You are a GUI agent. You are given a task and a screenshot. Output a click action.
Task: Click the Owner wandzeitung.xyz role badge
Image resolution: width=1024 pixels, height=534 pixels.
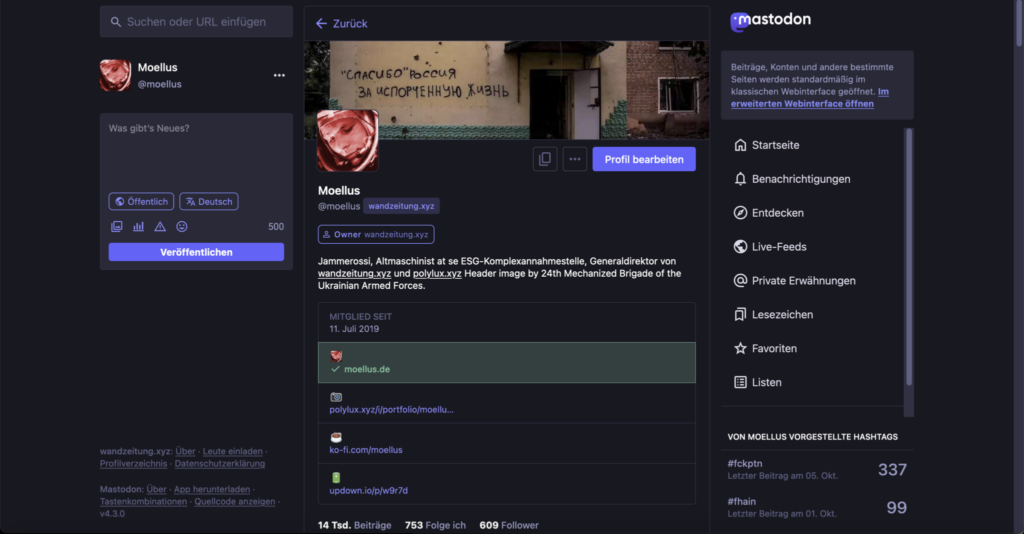pos(376,234)
